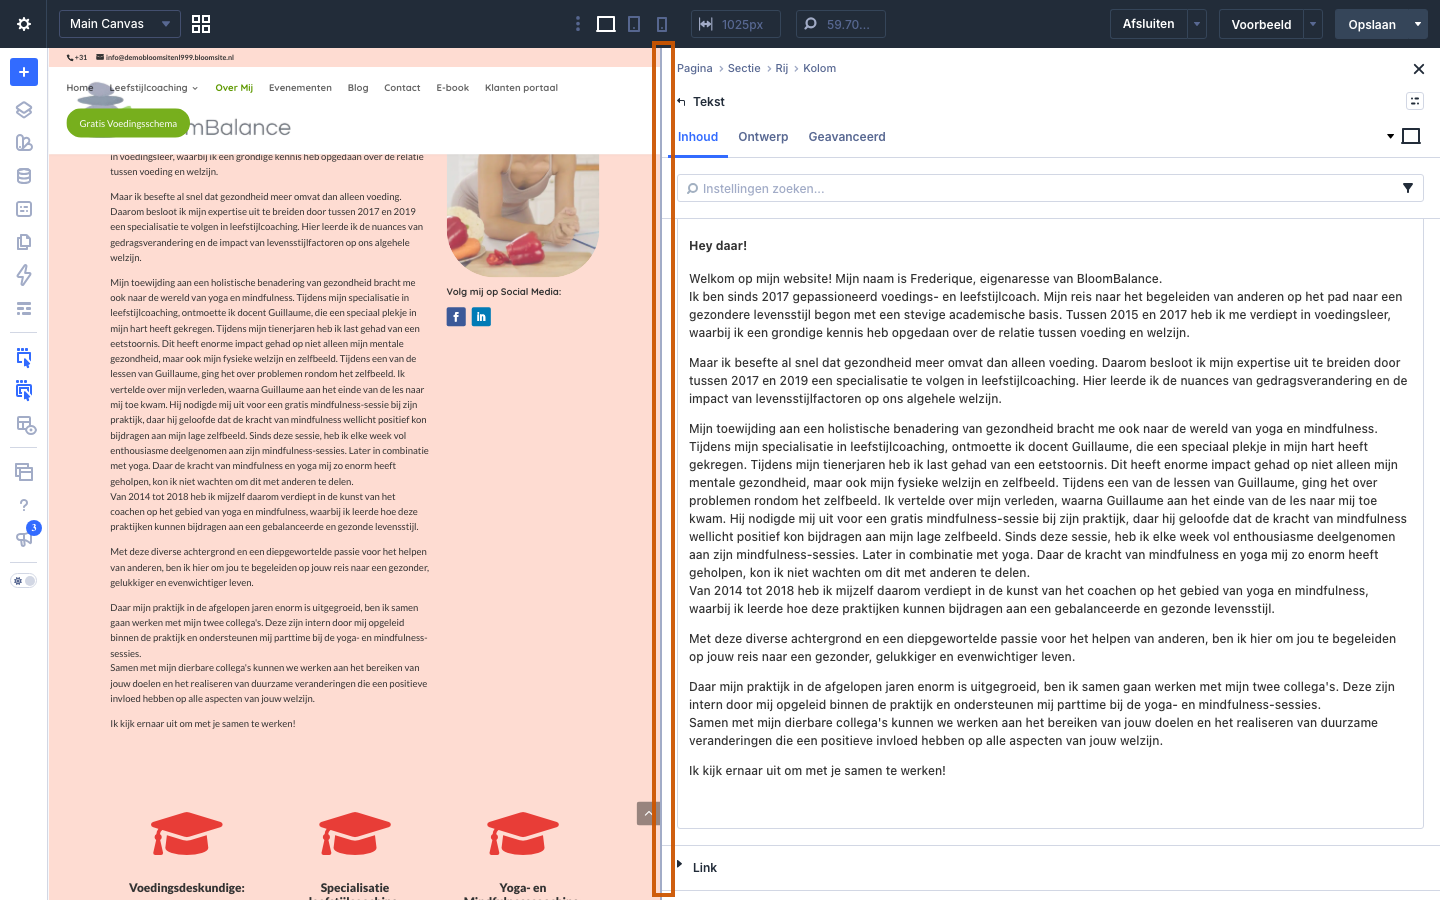This screenshot has height=900, width=1440.
Task: Click Klanten portaal in the site menu
Action: 521,88
